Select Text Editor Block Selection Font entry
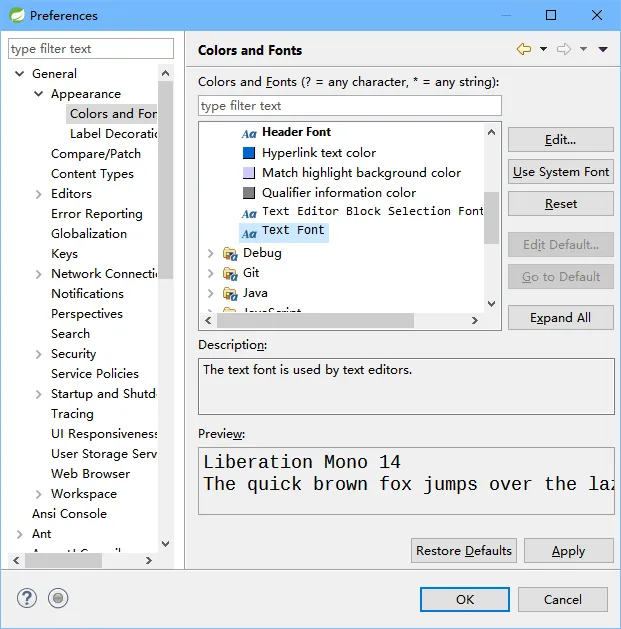The width and height of the screenshot is (621, 629). coord(373,211)
